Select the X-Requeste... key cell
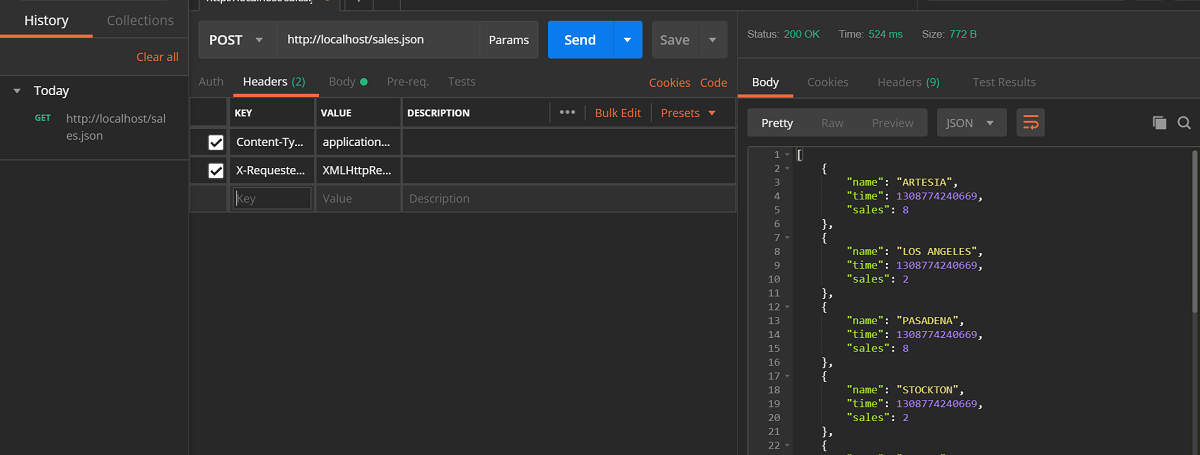 pos(273,171)
